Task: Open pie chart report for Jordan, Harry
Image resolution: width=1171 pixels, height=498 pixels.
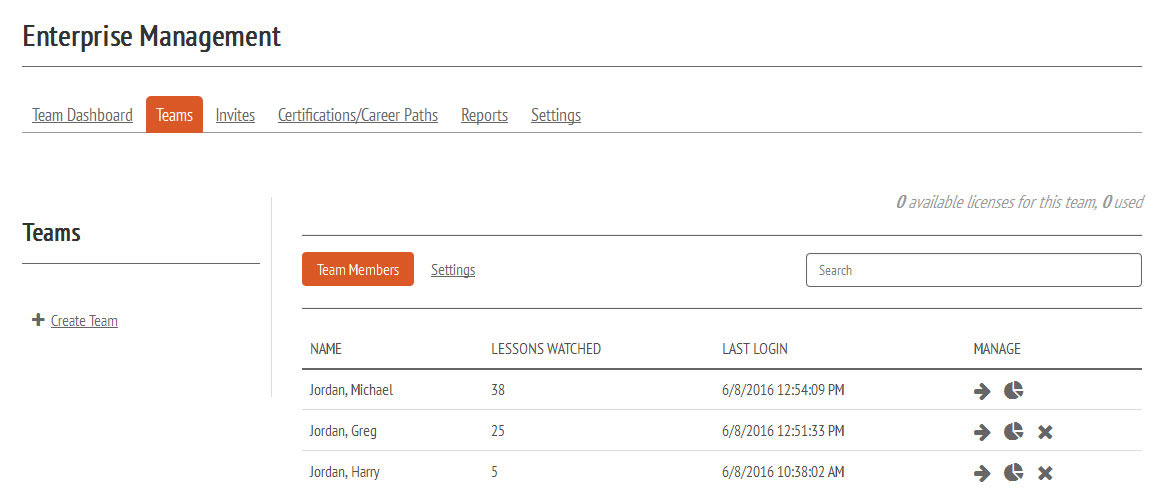Action: click(x=1013, y=473)
